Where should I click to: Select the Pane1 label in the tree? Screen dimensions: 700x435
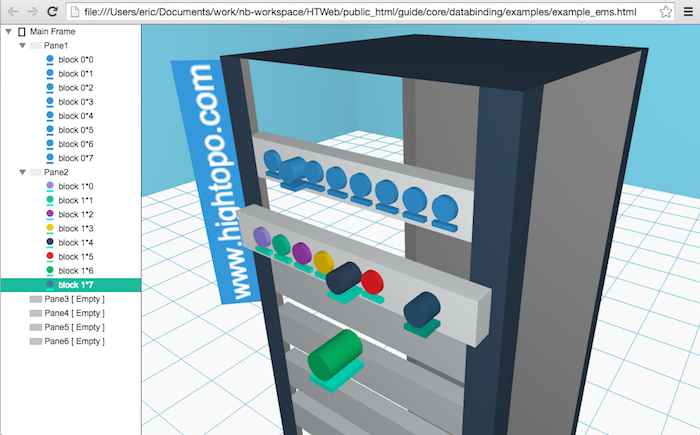[x=56, y=46]
